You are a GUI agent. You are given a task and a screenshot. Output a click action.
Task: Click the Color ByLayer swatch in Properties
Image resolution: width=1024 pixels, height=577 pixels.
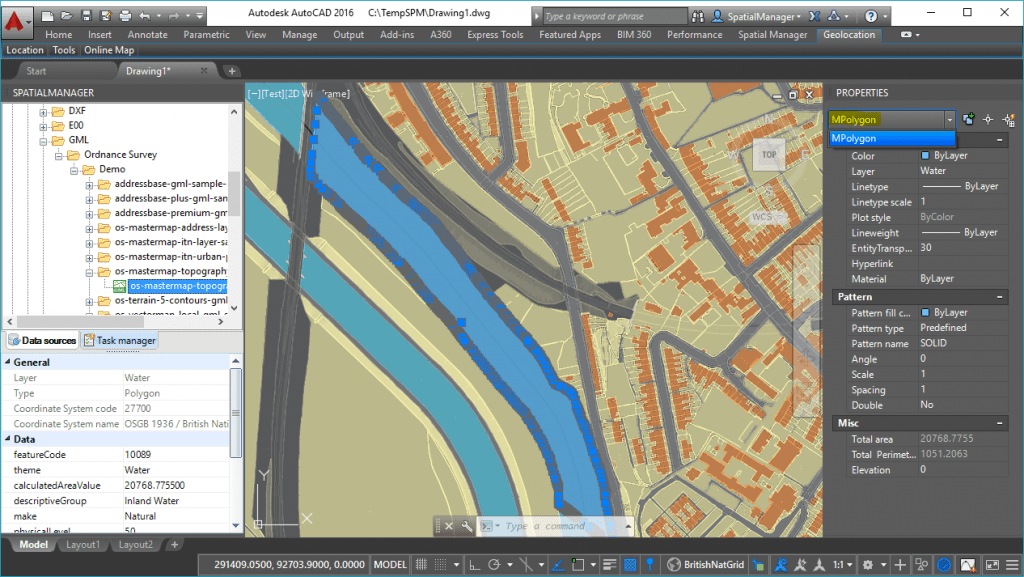pyautogui.click(x=924, y=156)
